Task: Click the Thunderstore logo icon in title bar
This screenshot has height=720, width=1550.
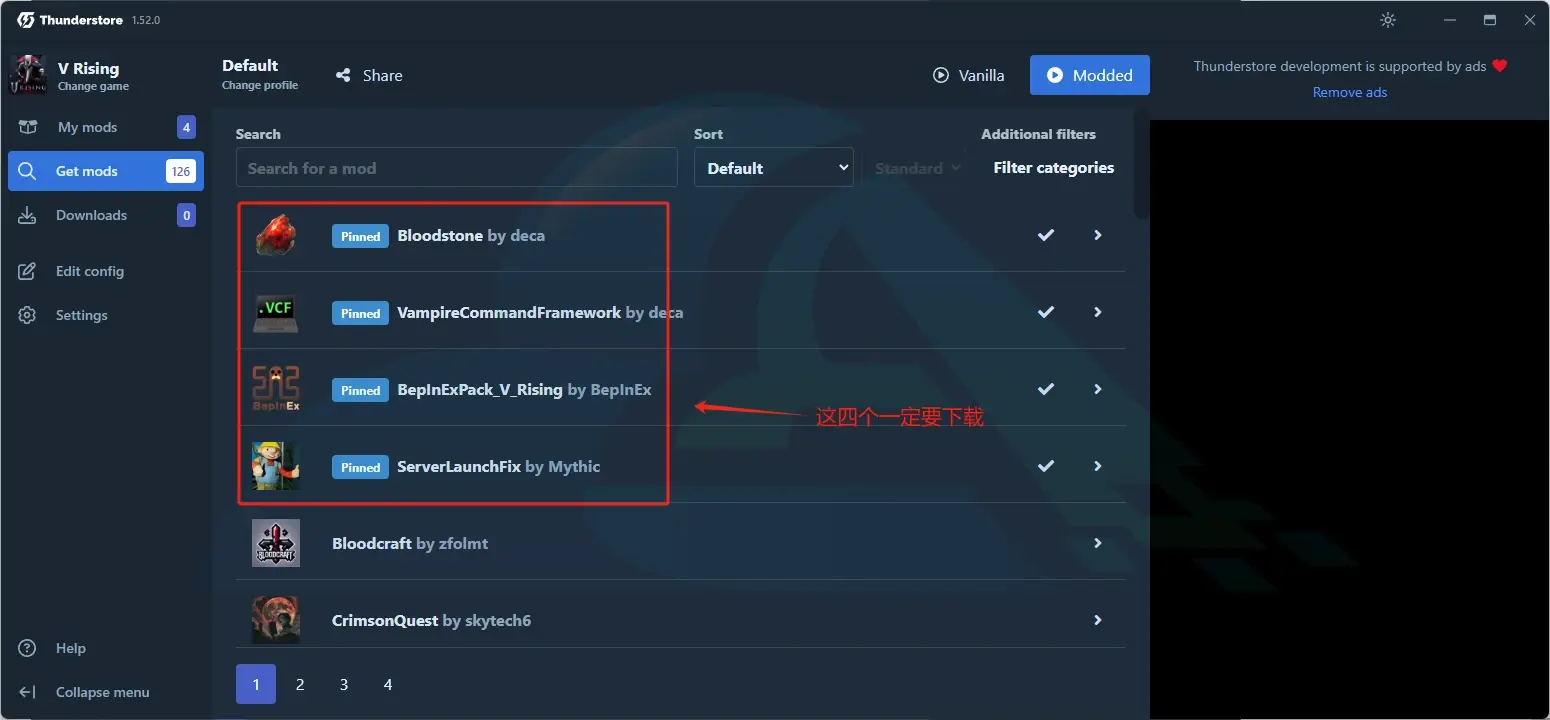Action: click(x=25, y=20)
